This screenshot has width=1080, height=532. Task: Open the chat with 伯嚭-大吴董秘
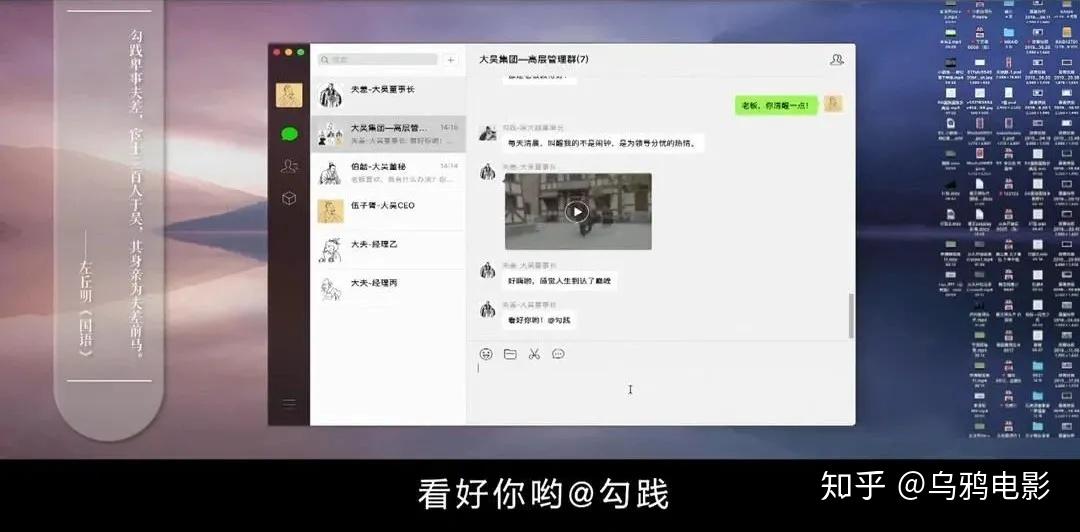[388, 172]
